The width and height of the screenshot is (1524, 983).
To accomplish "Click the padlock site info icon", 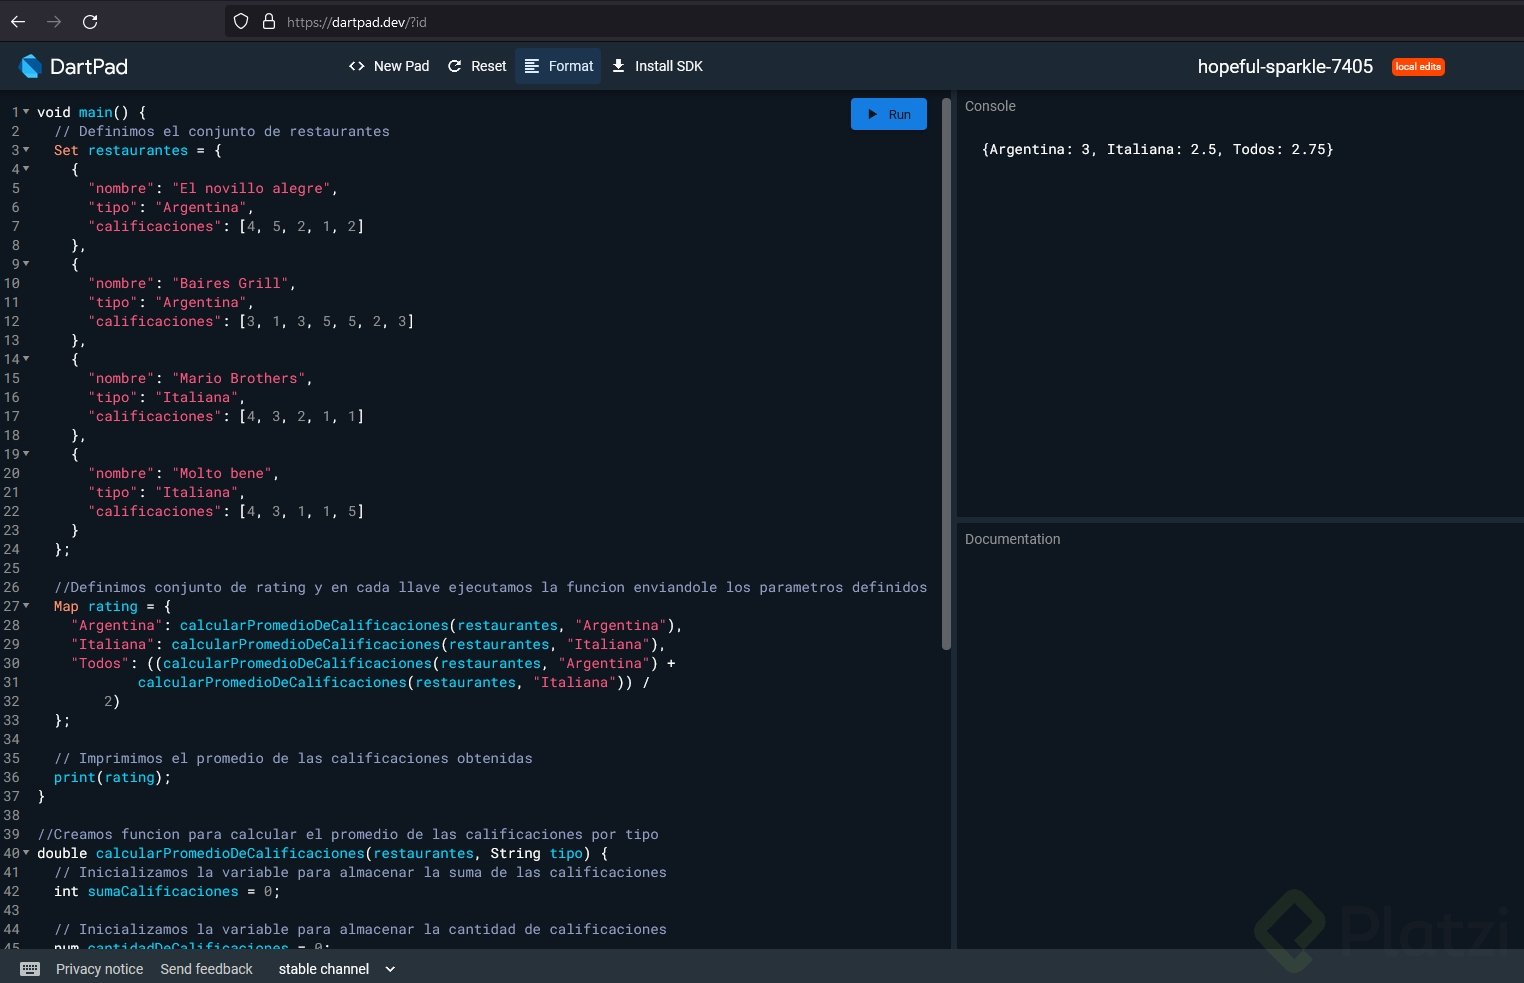I will [268, 21].
